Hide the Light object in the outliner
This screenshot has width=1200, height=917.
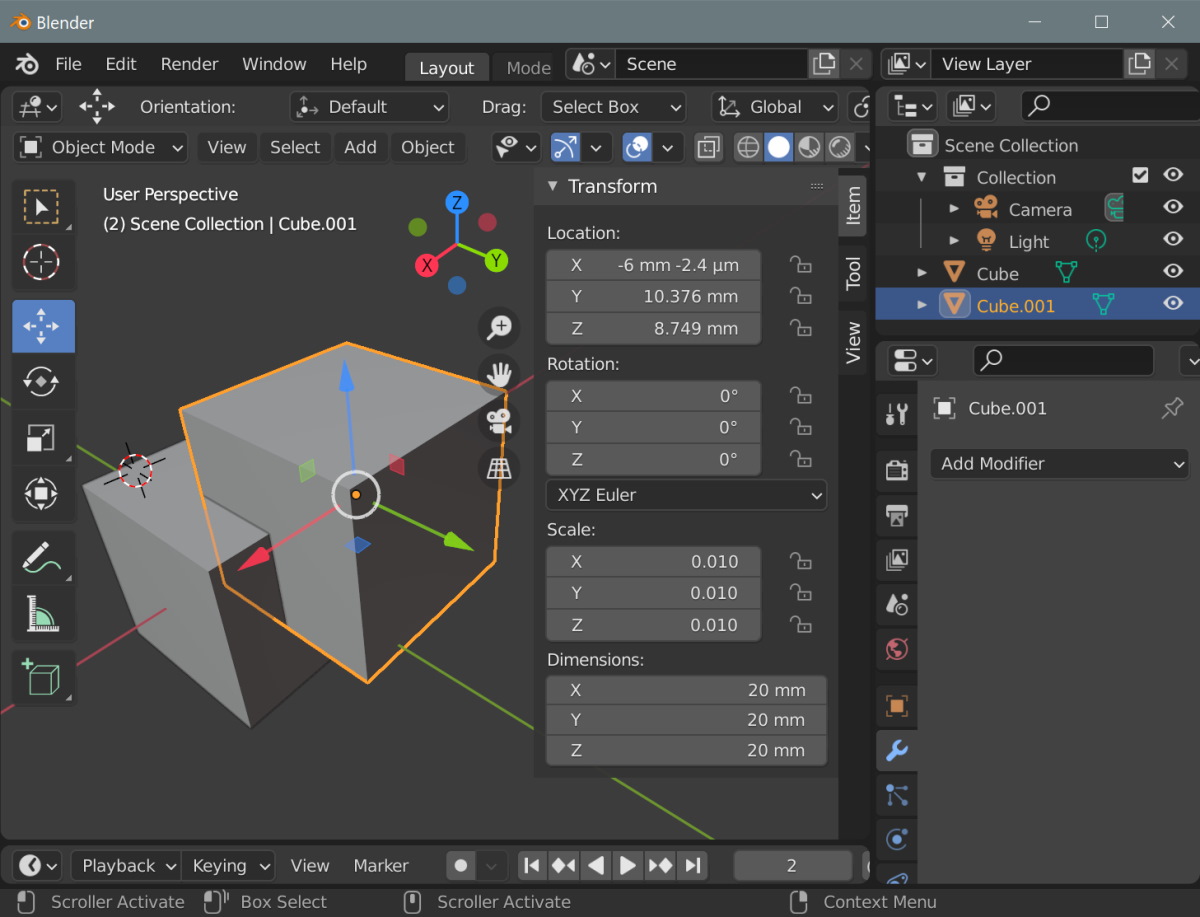pyautogui.click(x=1172, y=240)
